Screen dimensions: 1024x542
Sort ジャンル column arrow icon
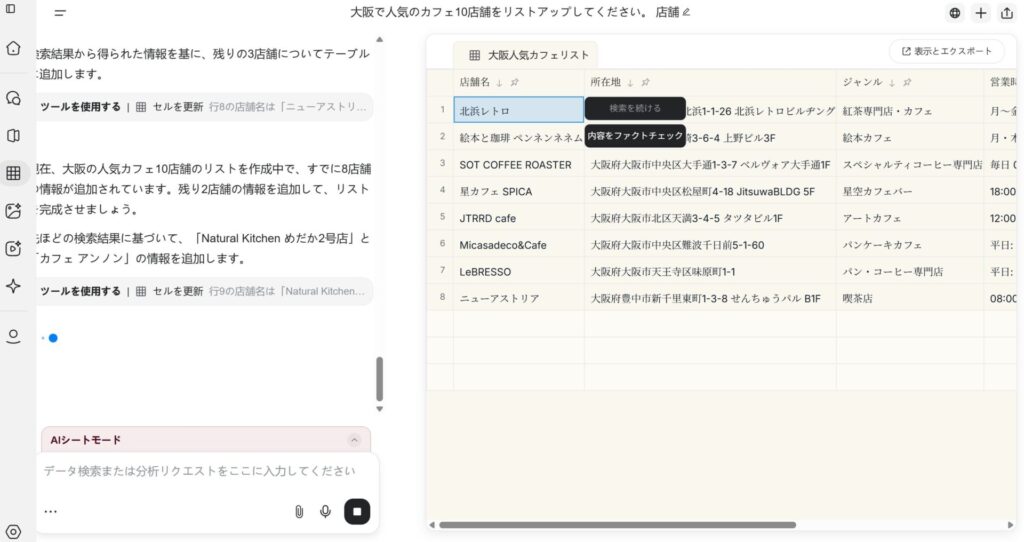tap(892, 83)
